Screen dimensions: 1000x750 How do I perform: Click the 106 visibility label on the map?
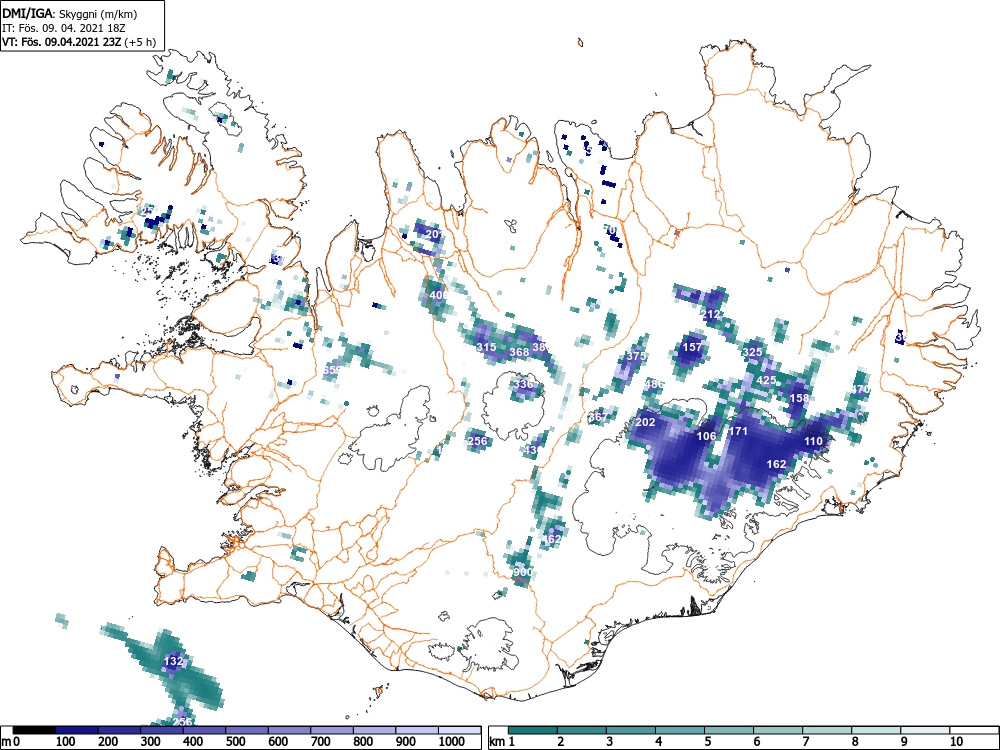[706, 436]
